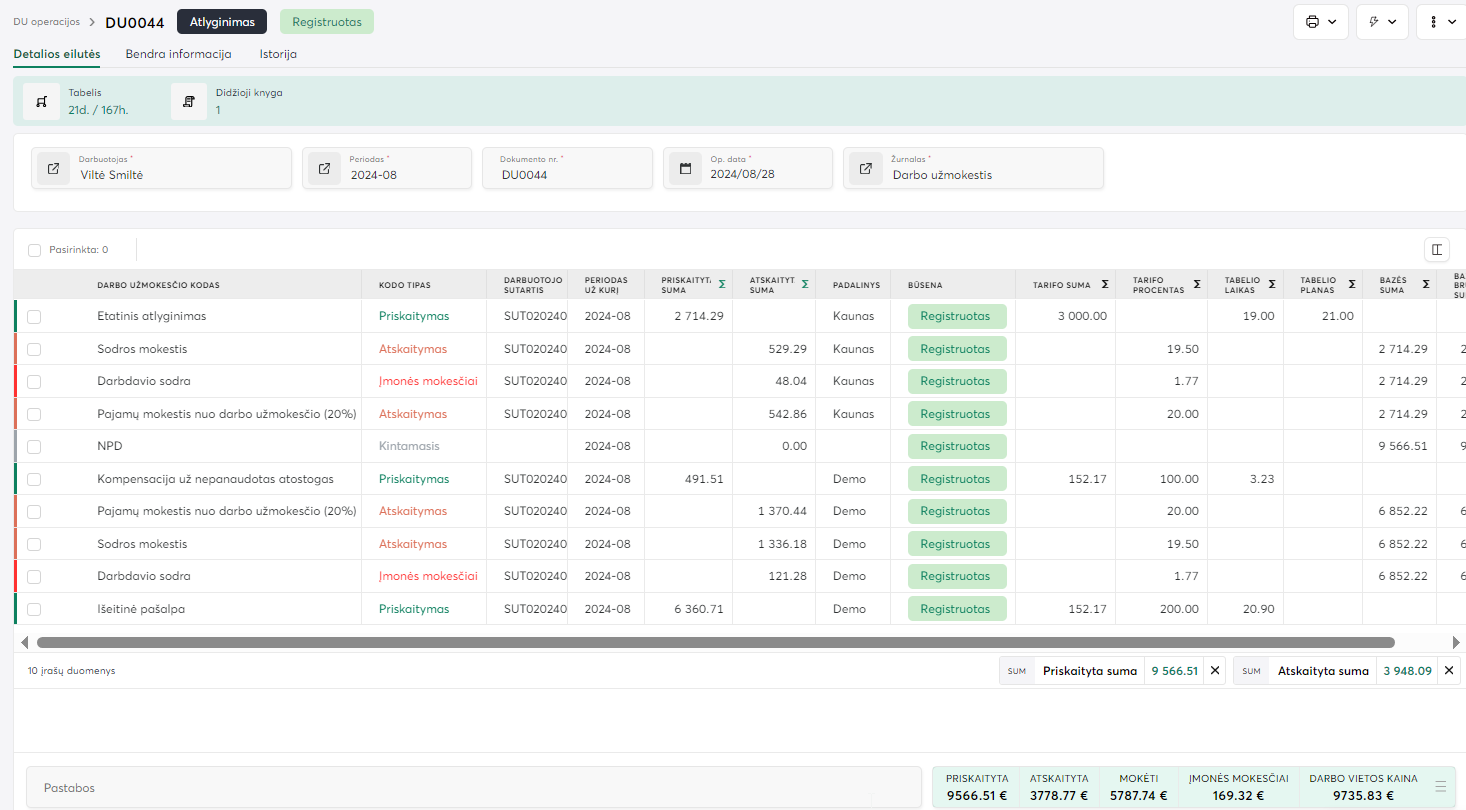
Task: Open the Tabelis timesheet icon
Action: point(41,102)
